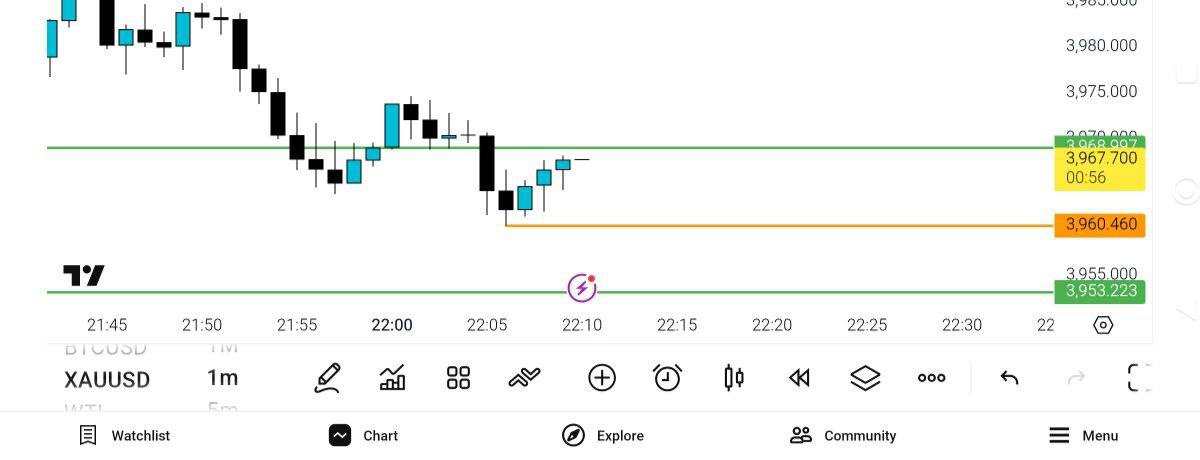Create an alert with the alarm clock
Image resolution: width=1200 pixels, height=460 pixels.
(667, 378)
